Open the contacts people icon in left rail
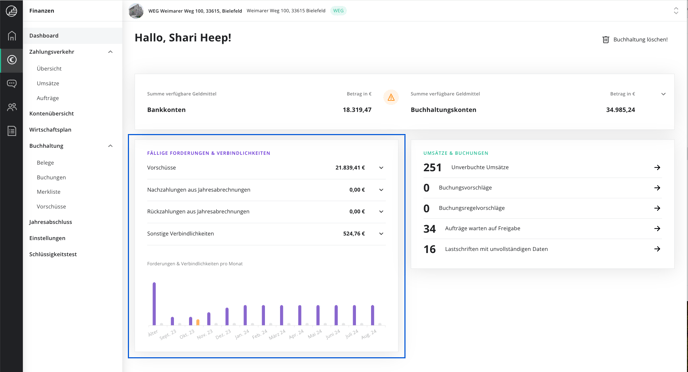The image size is (688, 372). (x=11, y=107)
